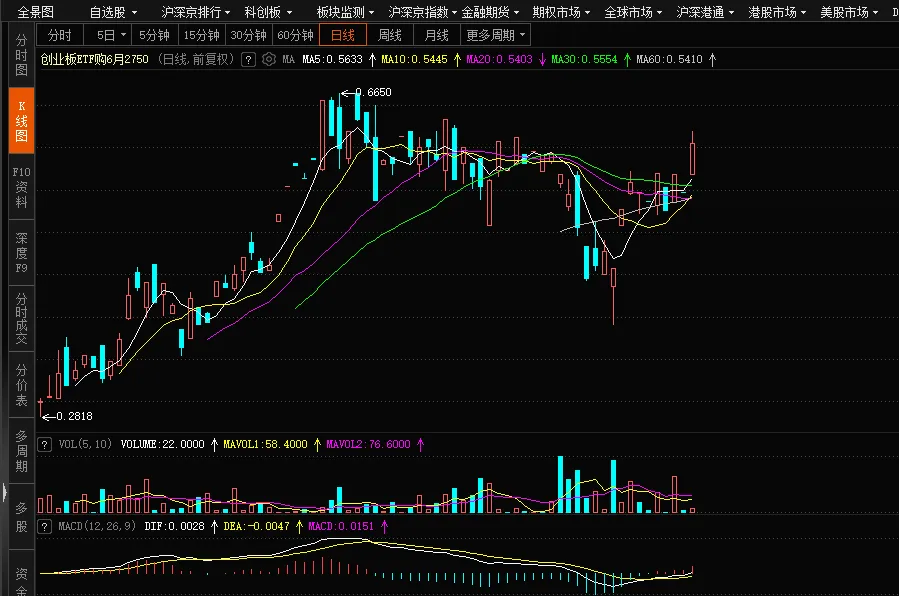Switch to the 30分钟 period tab
This screenshot has height=596, width=899.
[248, 36]
